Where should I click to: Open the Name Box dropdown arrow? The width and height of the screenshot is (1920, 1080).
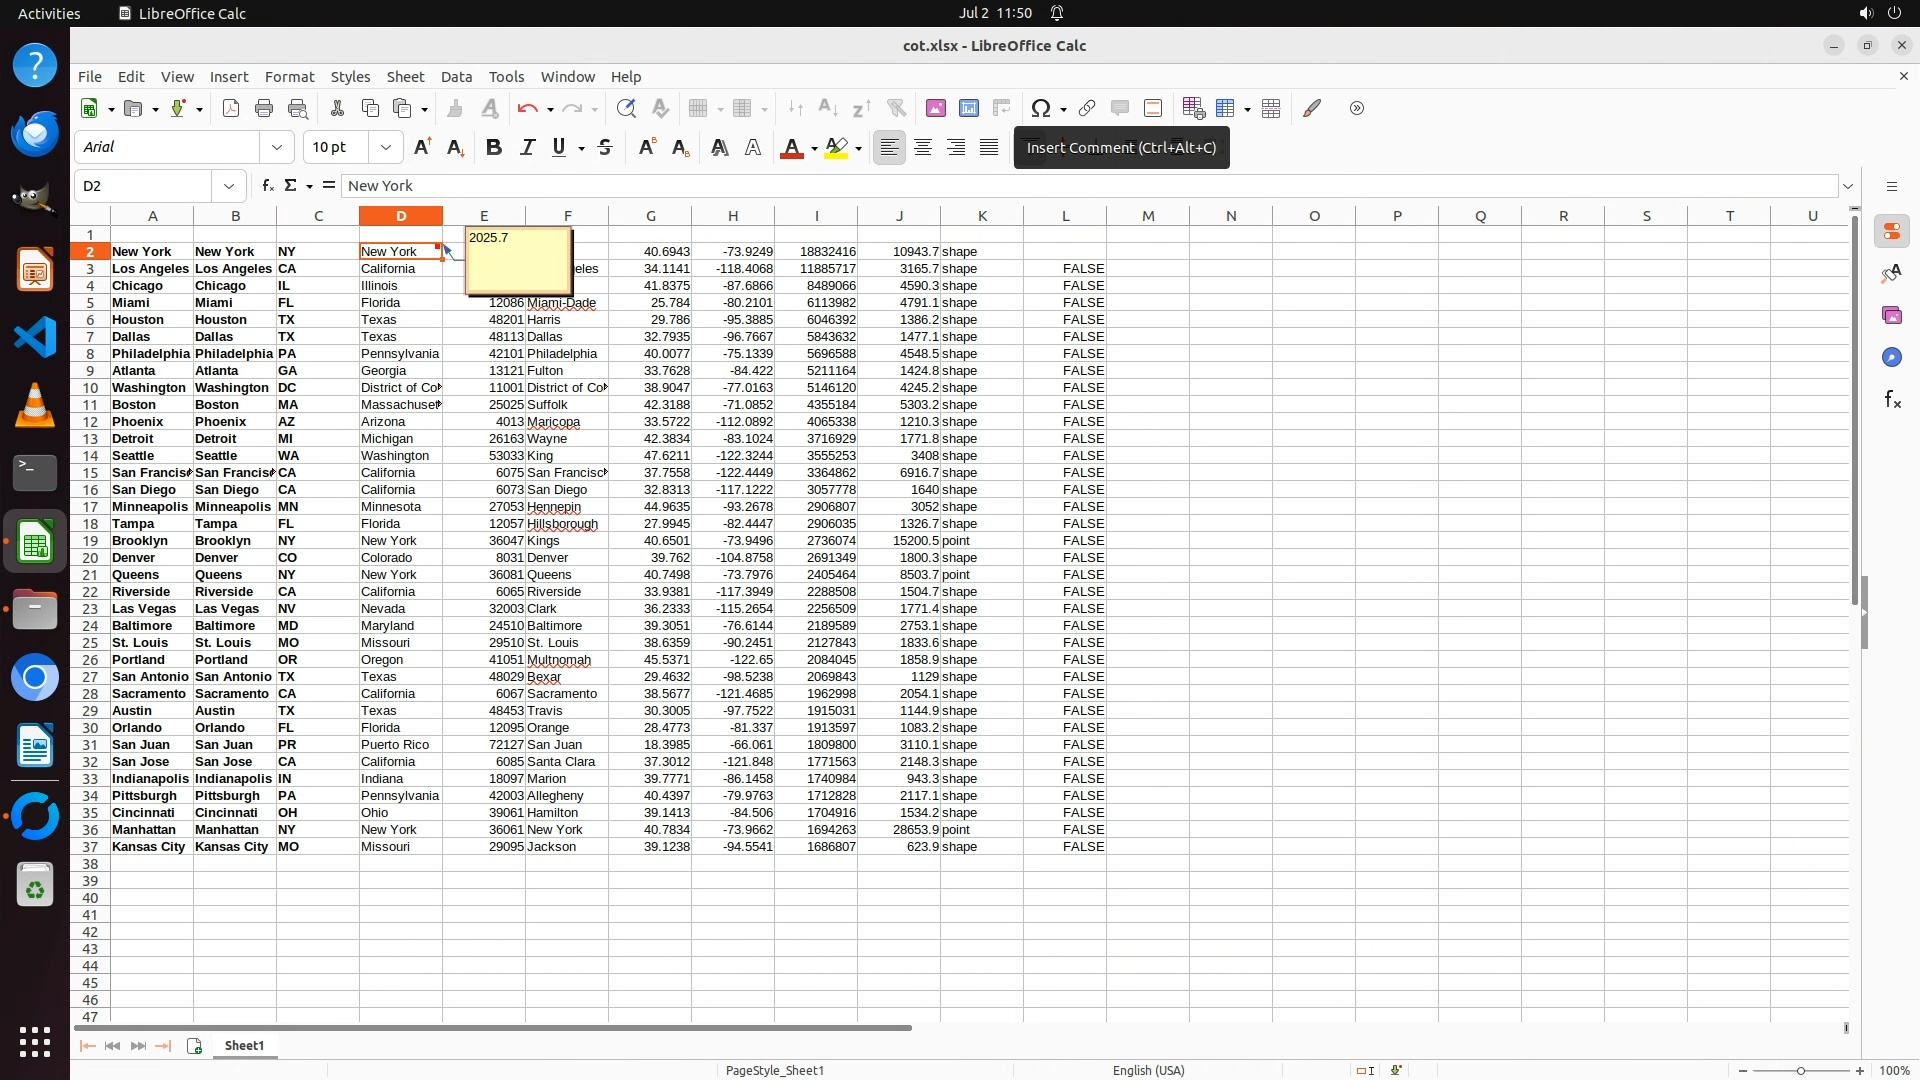229,186
